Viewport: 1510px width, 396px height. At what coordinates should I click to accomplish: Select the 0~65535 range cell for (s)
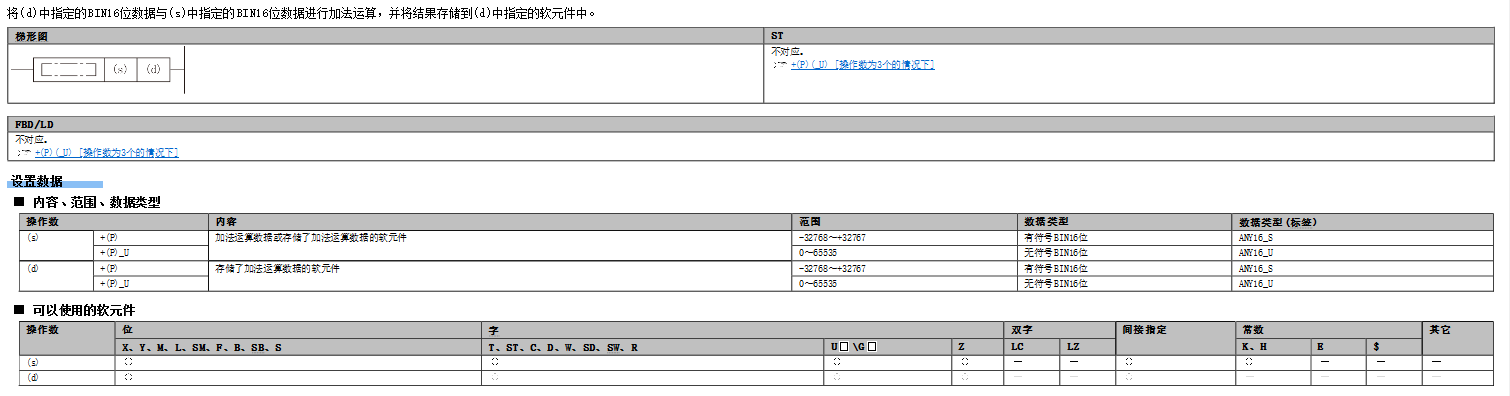coord(818,253)
